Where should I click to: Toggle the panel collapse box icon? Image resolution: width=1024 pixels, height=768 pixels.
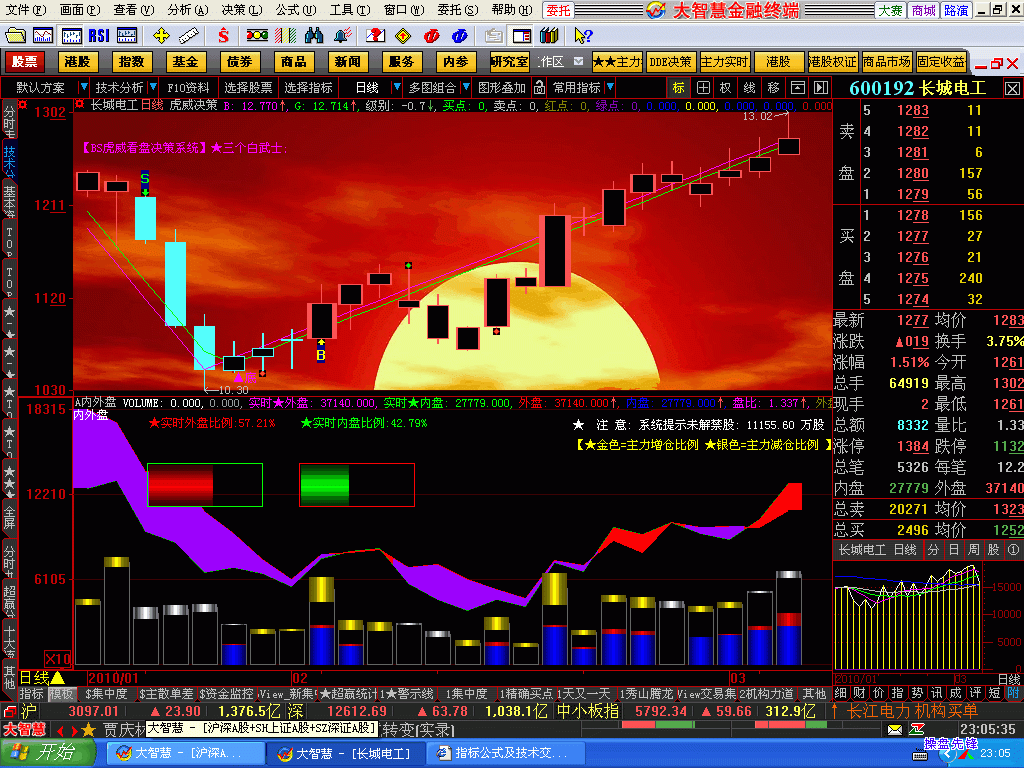point(797,87)
